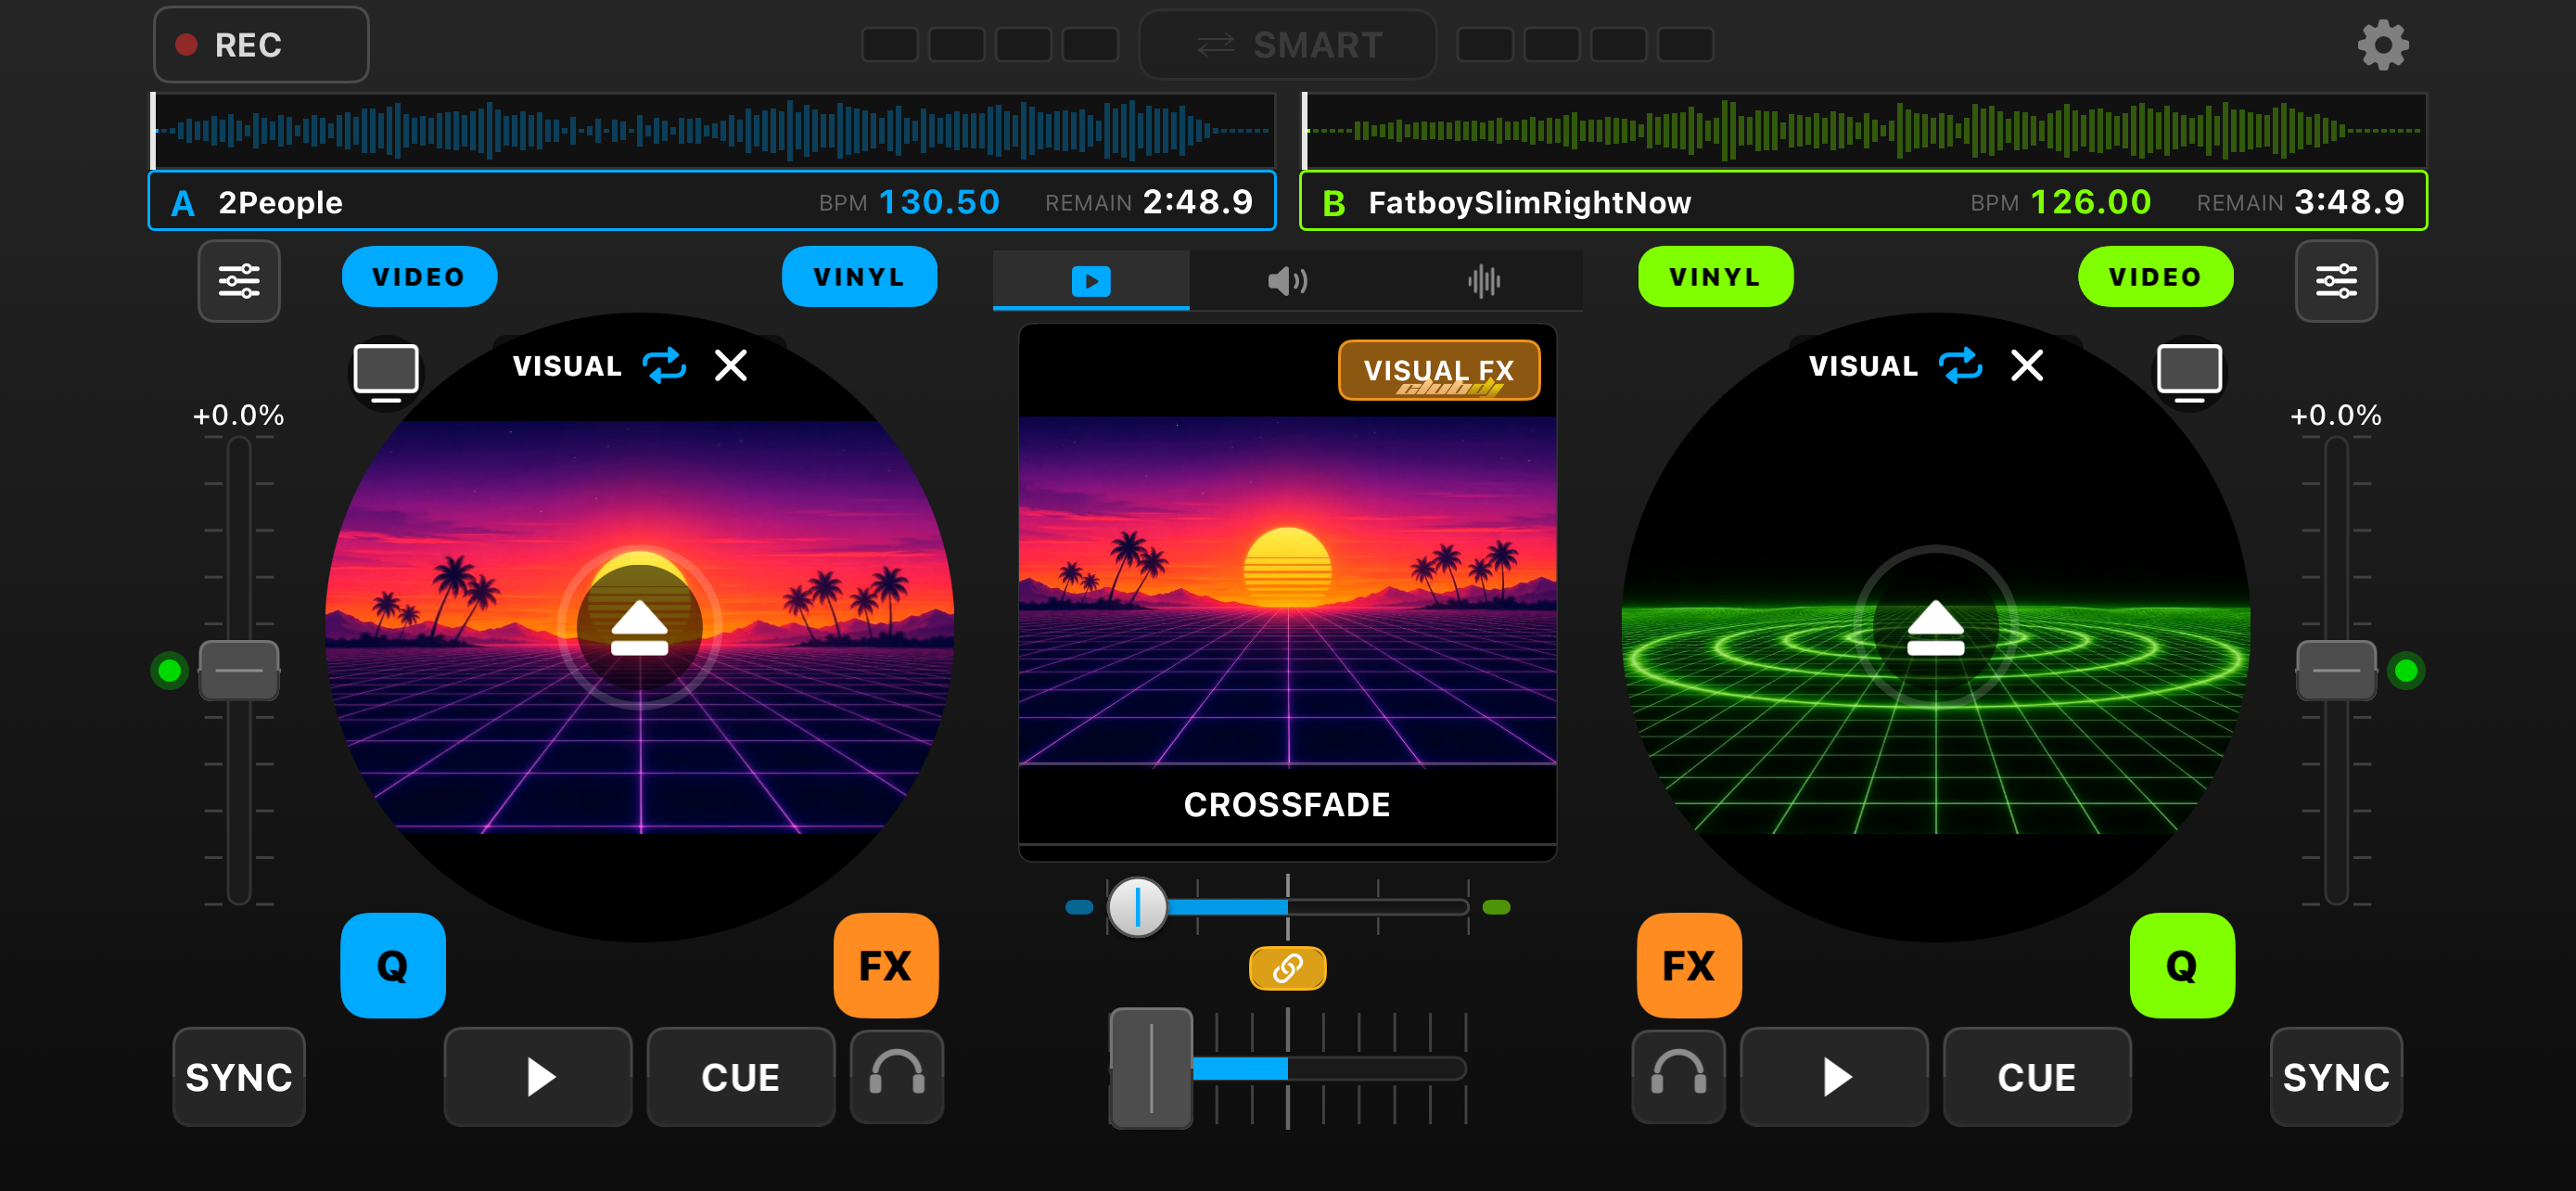Open deck A FX panel

tap(886, 966)
